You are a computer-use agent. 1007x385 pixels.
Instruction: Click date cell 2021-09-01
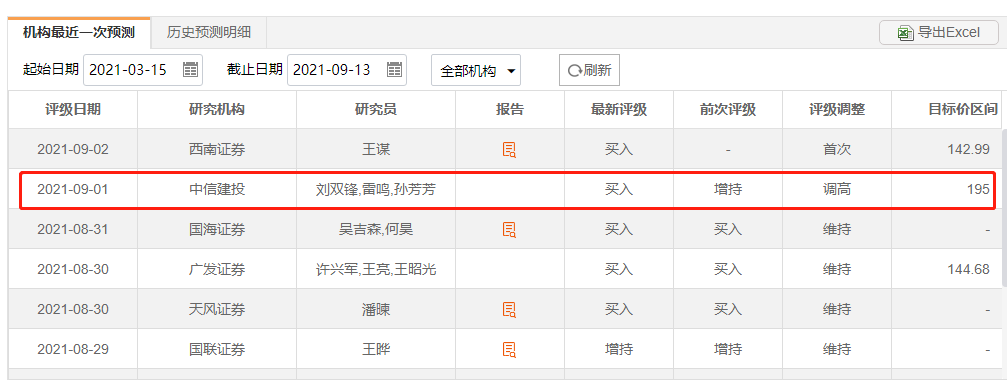(73, 190)
